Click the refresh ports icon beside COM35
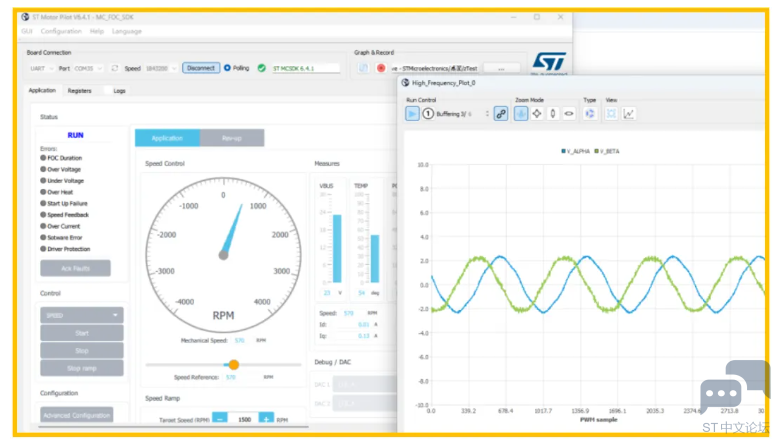Viewport: 779px width, 443px height. coord(115,68)
